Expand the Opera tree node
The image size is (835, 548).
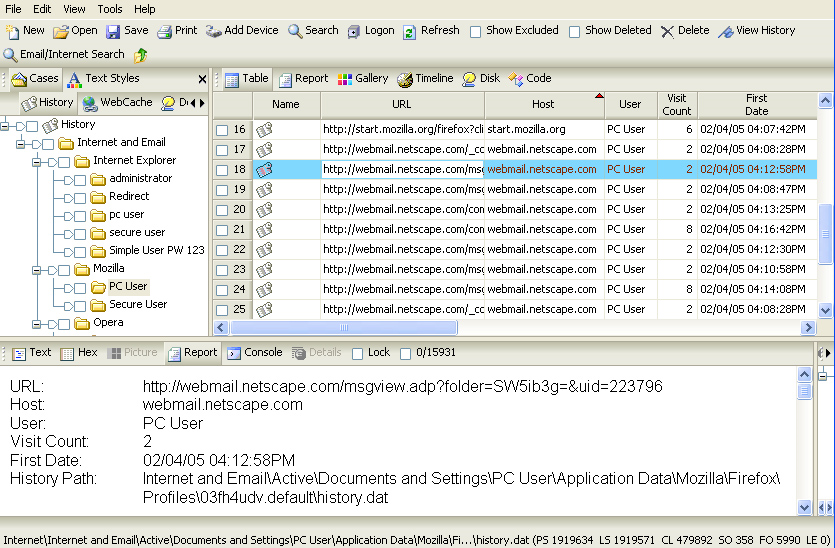pos(37,323)
